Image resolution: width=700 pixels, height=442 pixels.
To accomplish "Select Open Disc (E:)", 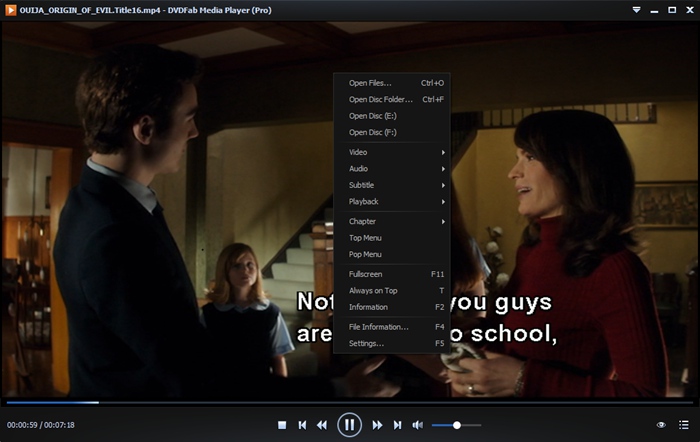I will pos(392,116).
